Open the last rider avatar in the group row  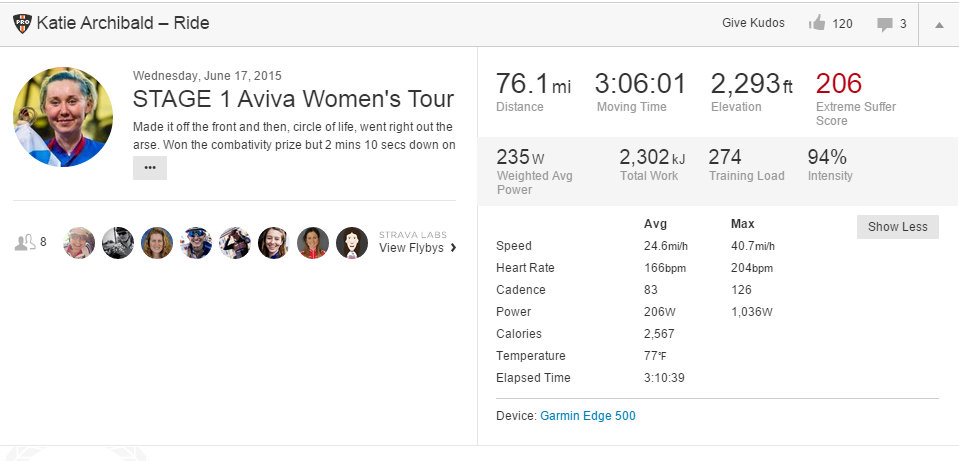[352, 243]
